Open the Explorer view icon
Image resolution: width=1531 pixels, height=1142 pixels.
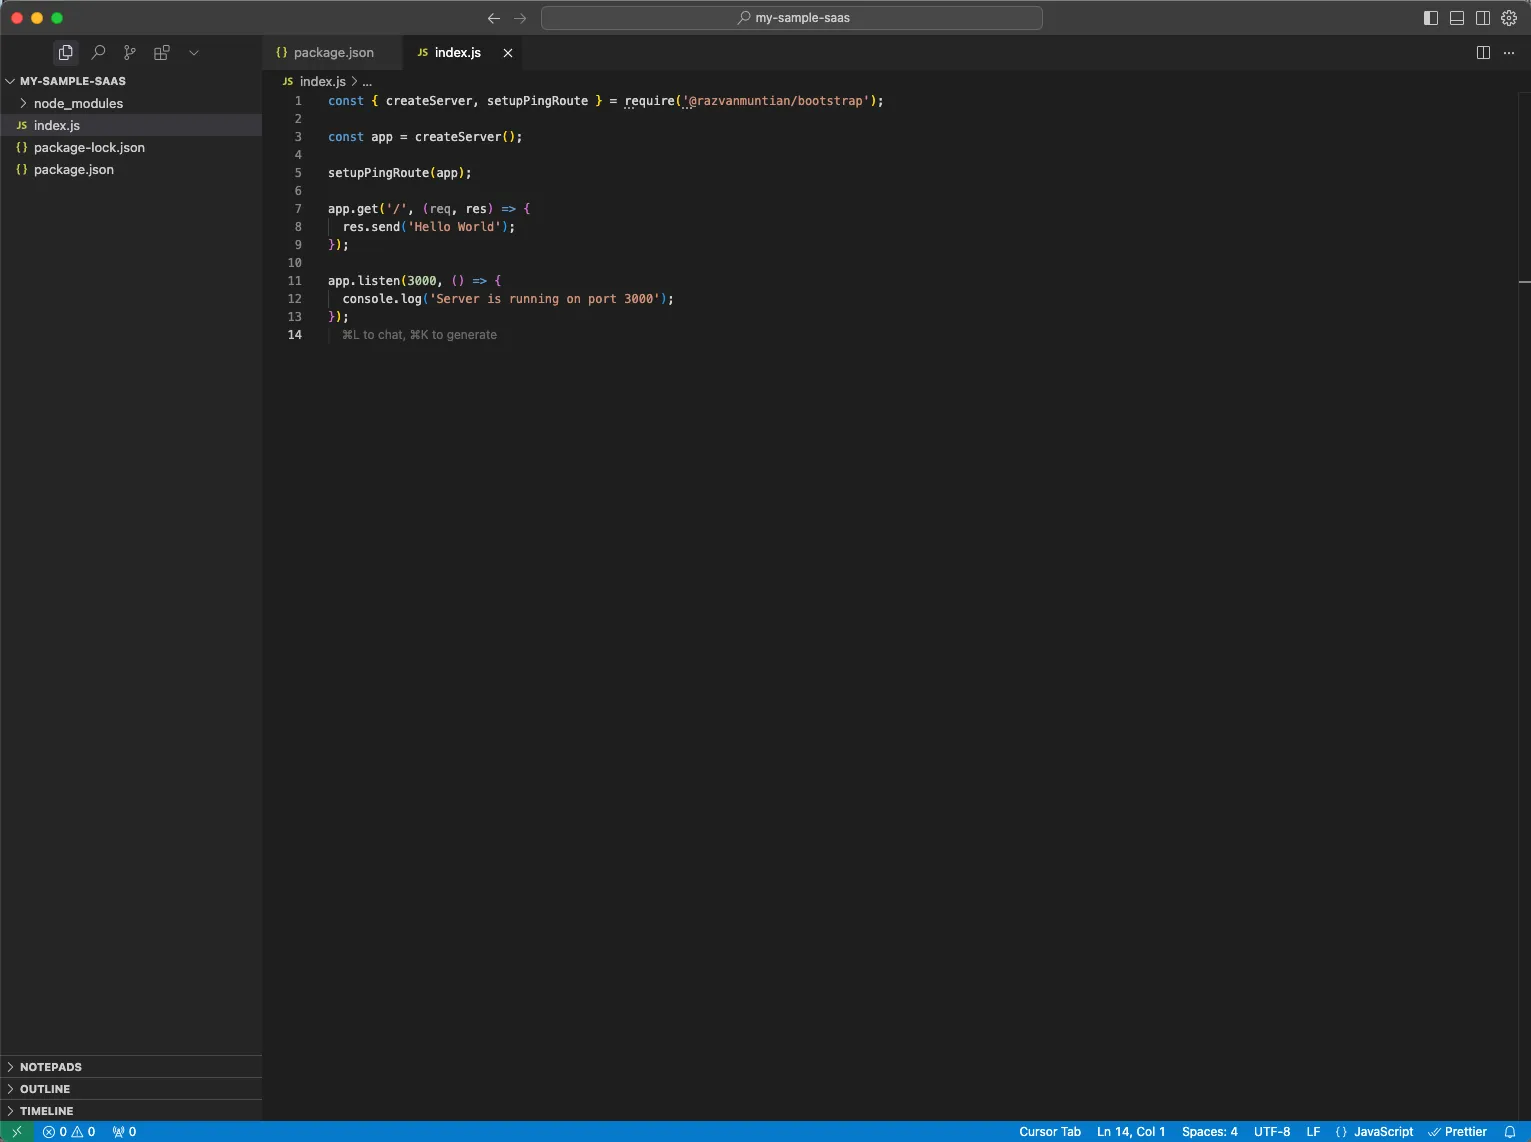point(66,52)
